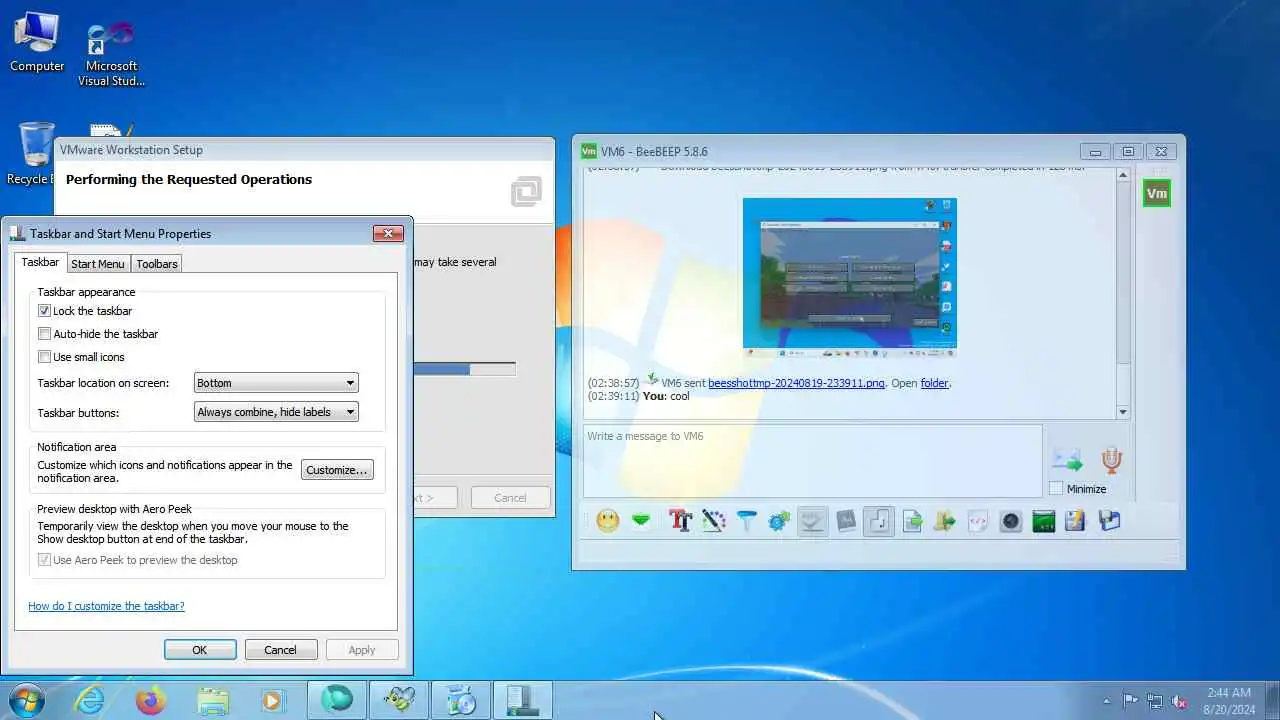Click chat scrollbar down arrow
Viewport: 1280px width, 720px height.
click(1123, 412)
